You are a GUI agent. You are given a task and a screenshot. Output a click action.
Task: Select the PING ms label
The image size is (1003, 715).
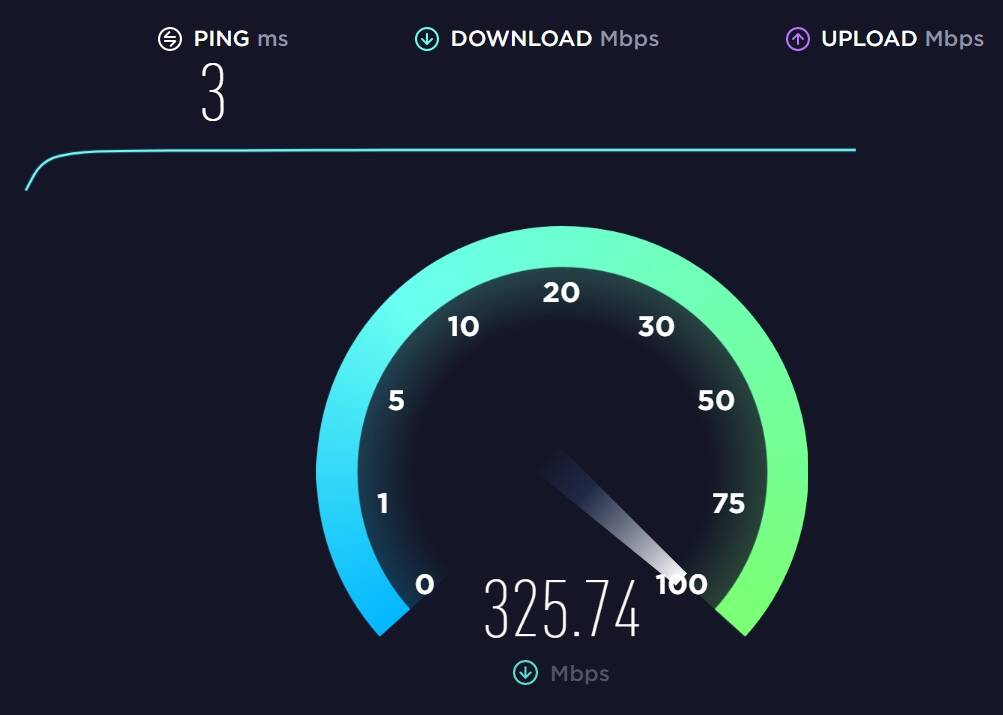click(241, 39)
